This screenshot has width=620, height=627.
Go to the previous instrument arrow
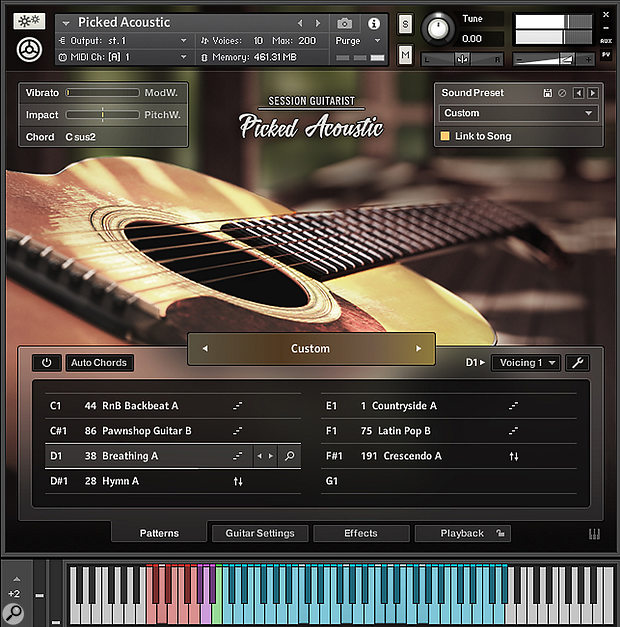point(300,24)
